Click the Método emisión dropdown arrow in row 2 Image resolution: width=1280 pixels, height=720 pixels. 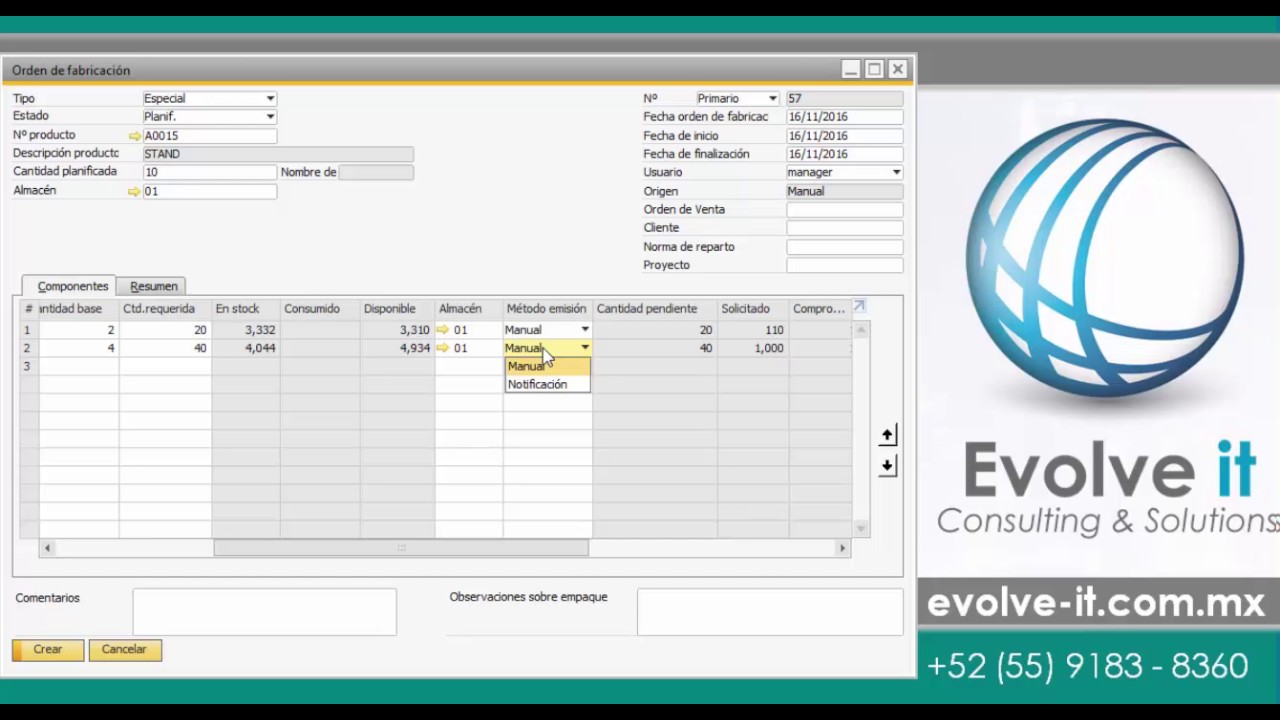[x=585, y=348]
